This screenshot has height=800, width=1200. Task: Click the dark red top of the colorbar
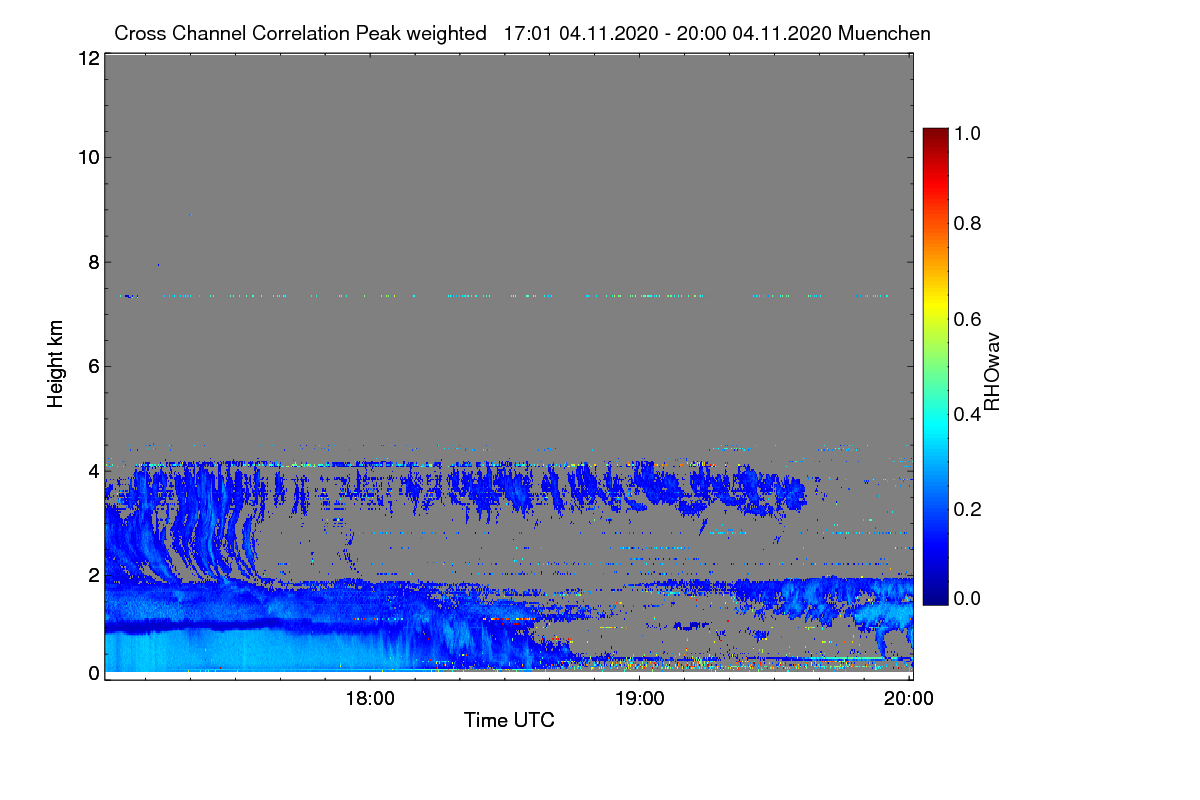point(934,138)
